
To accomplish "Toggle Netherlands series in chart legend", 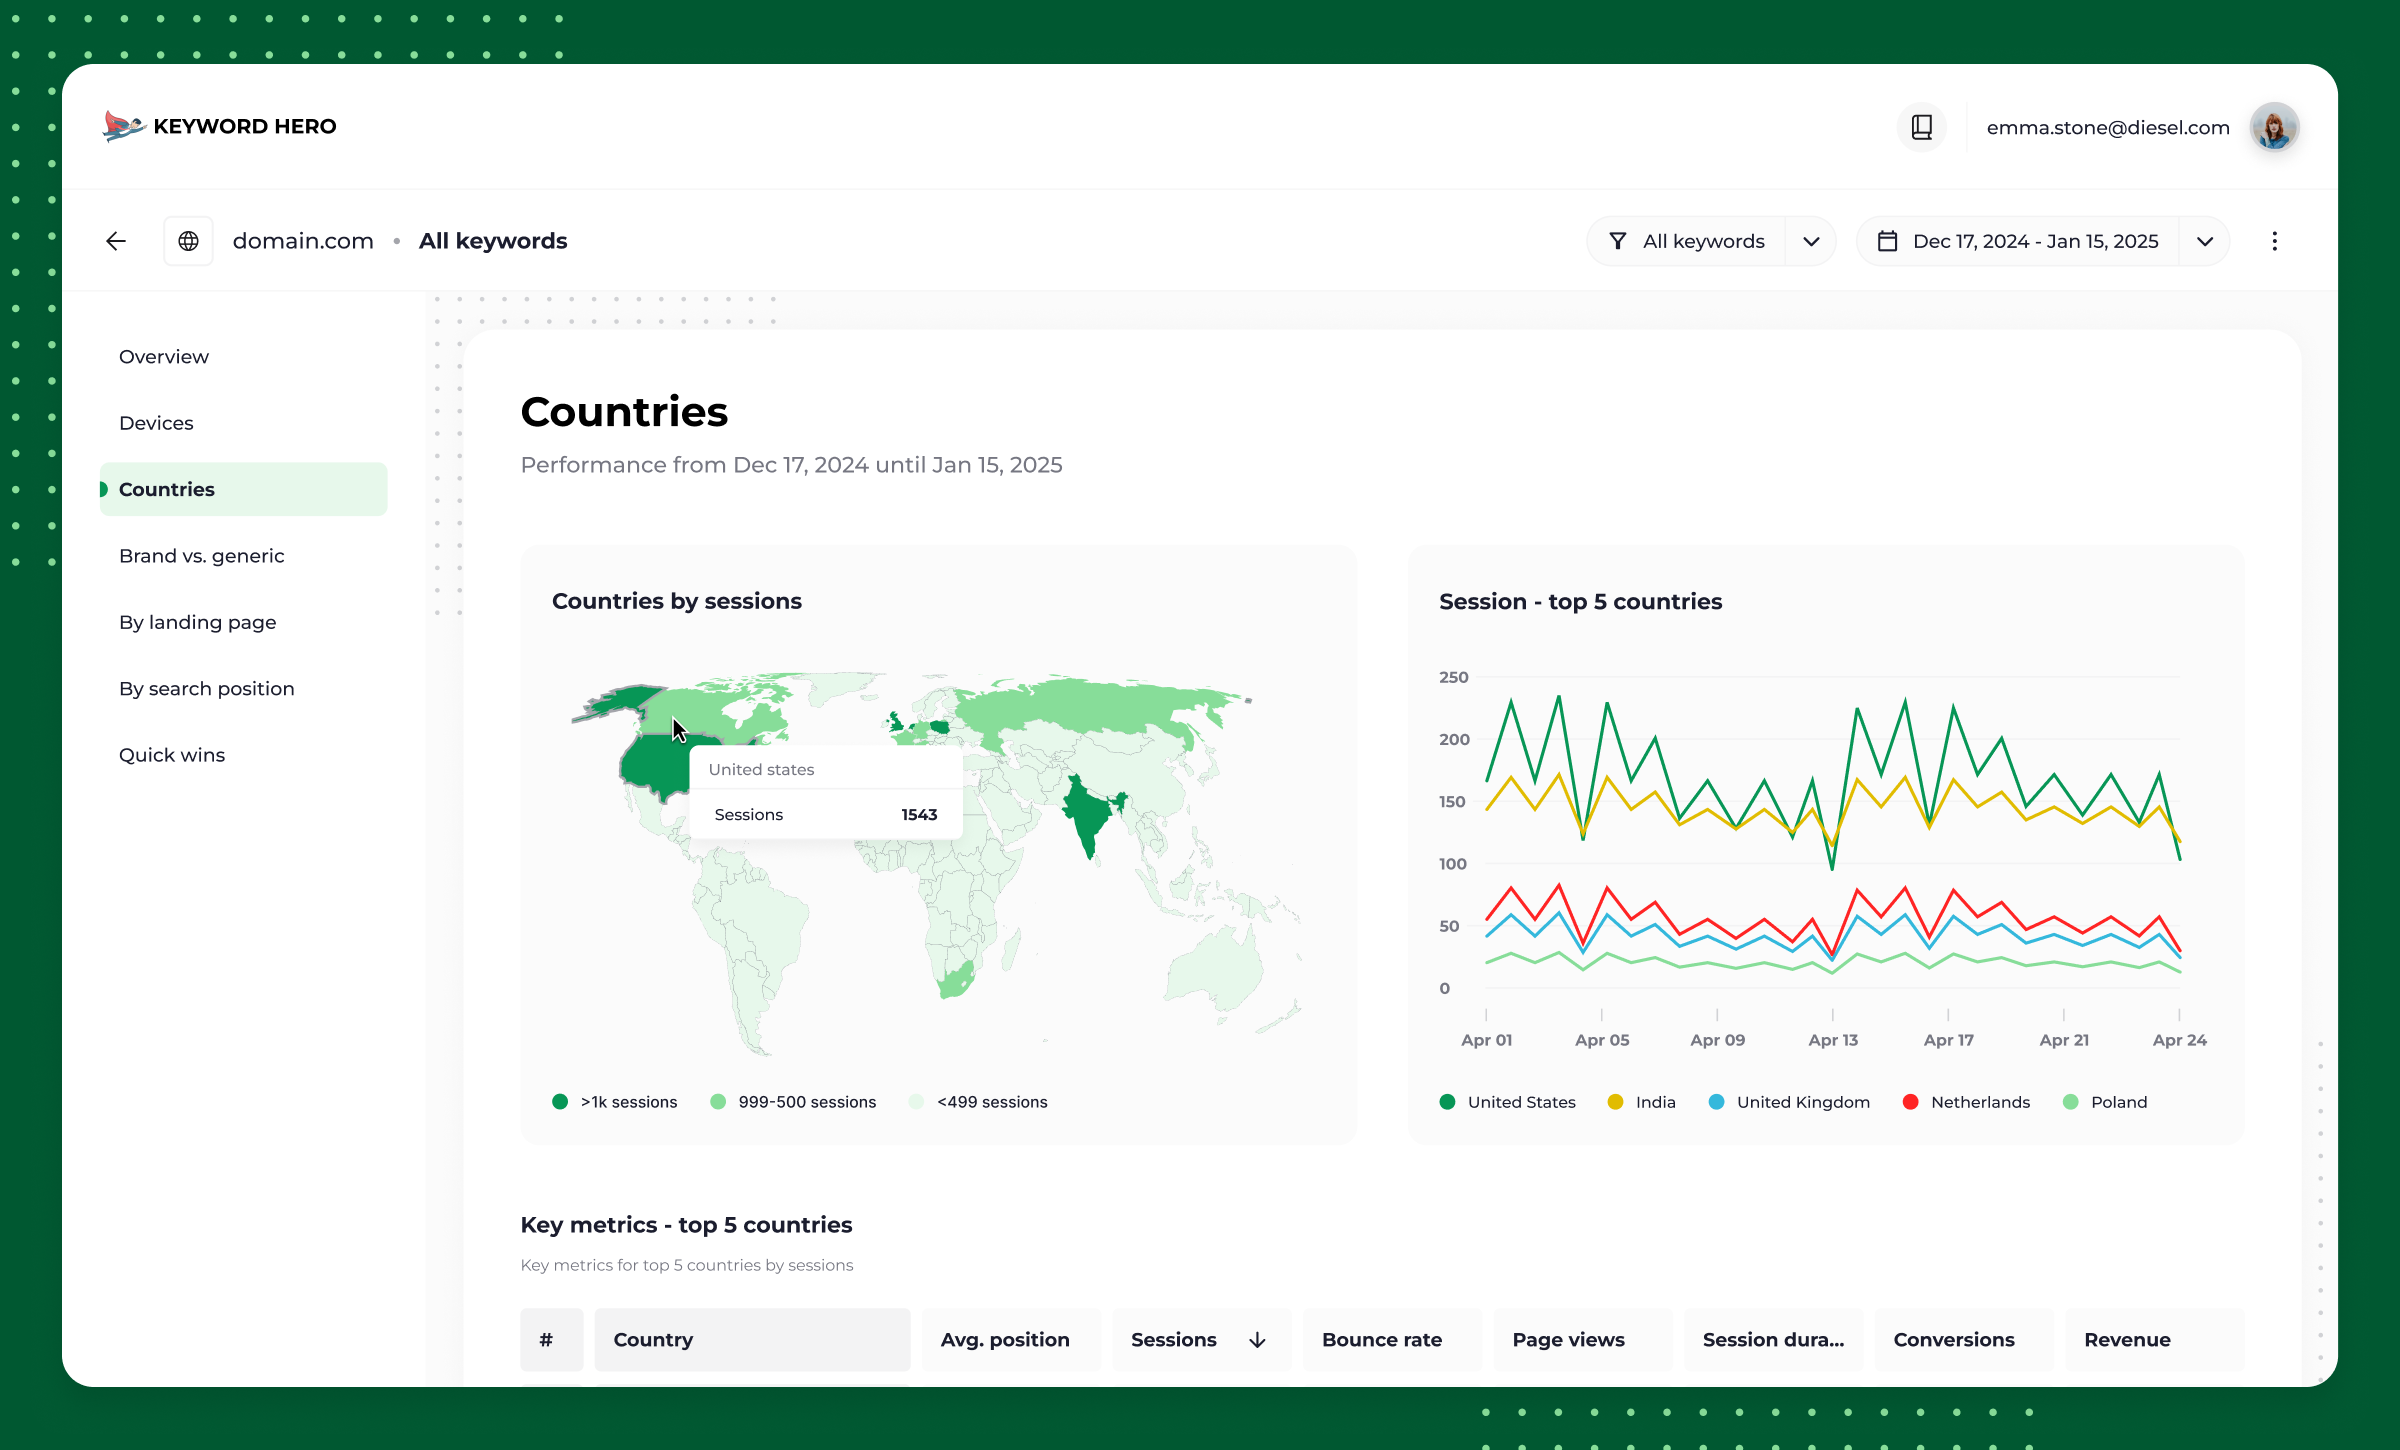I will [1966, 1101].
